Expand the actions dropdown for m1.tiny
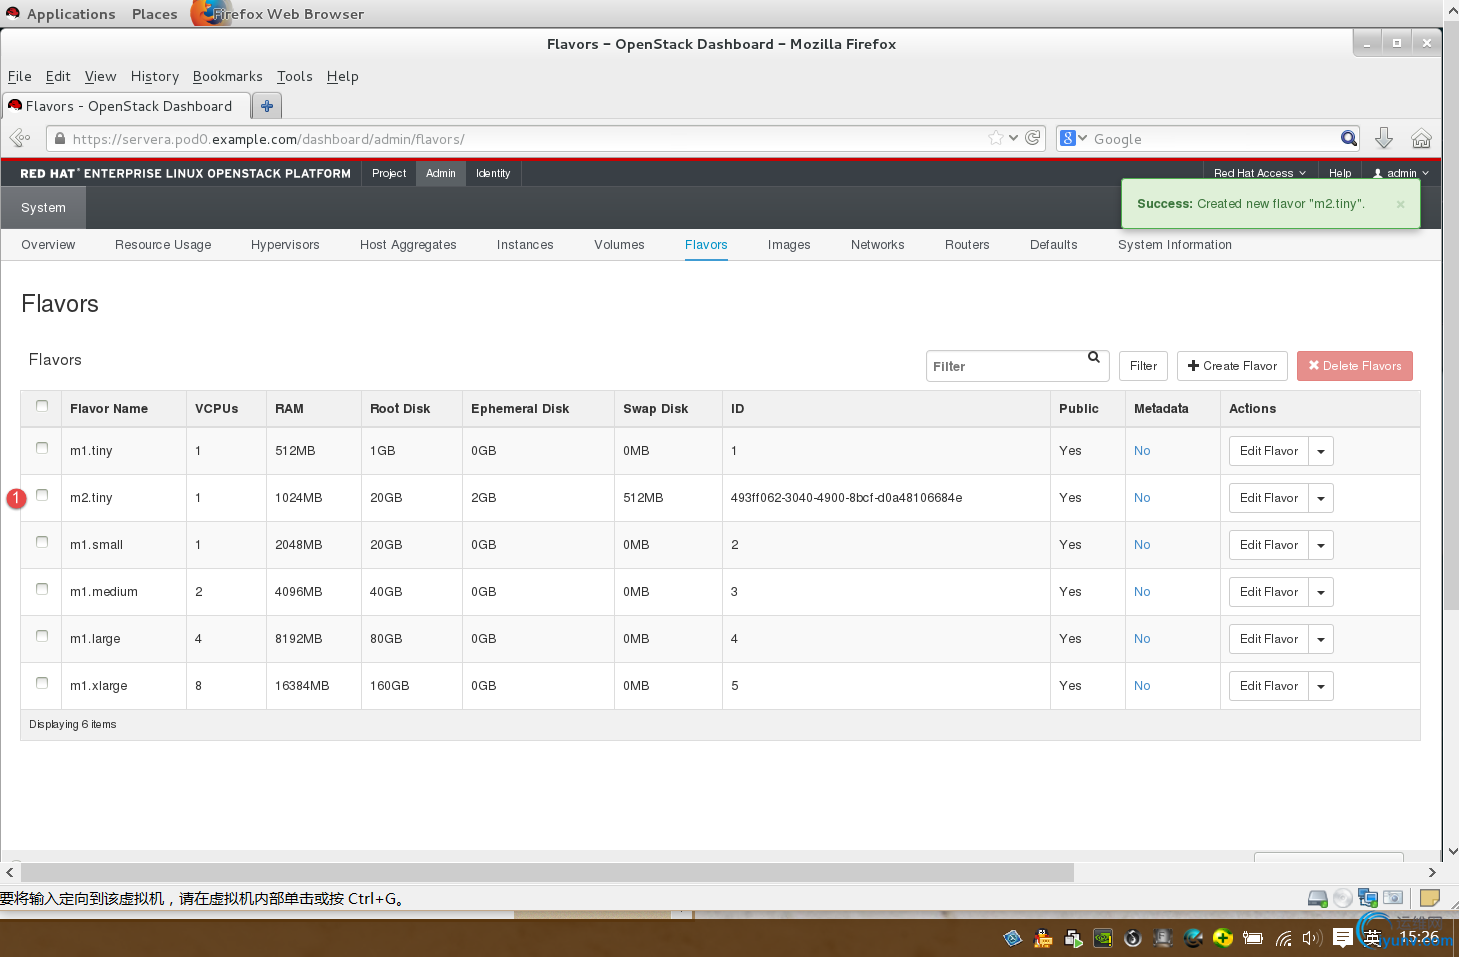 [1321, 451]
